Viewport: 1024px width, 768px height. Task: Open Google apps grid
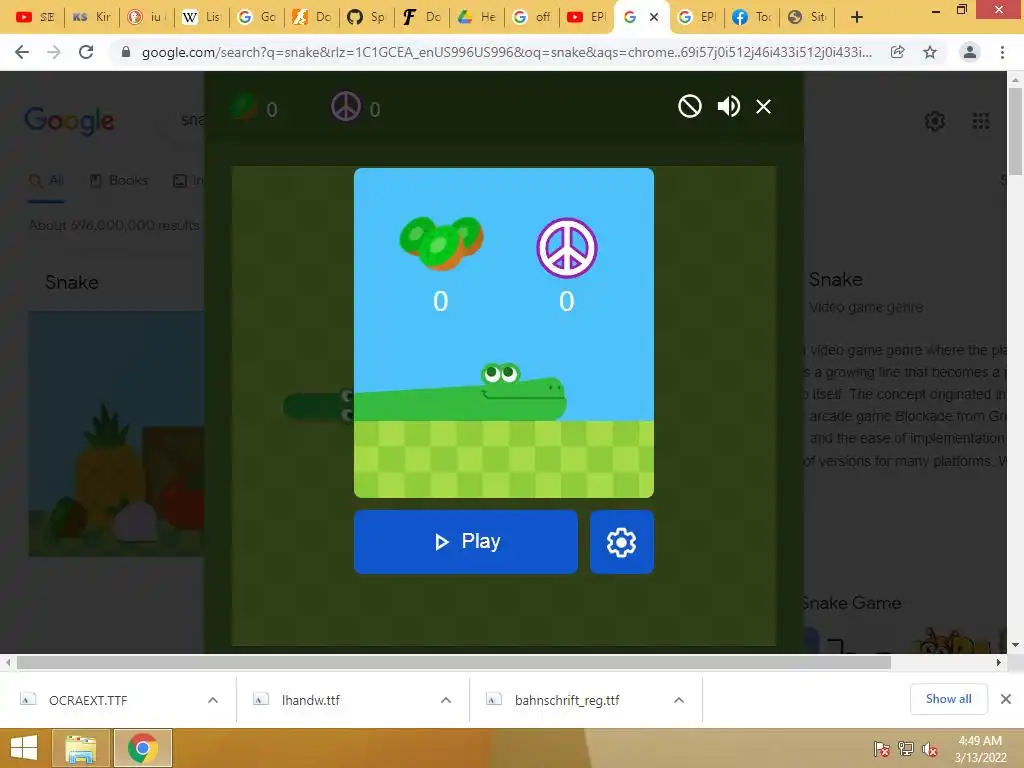[981, 121]
